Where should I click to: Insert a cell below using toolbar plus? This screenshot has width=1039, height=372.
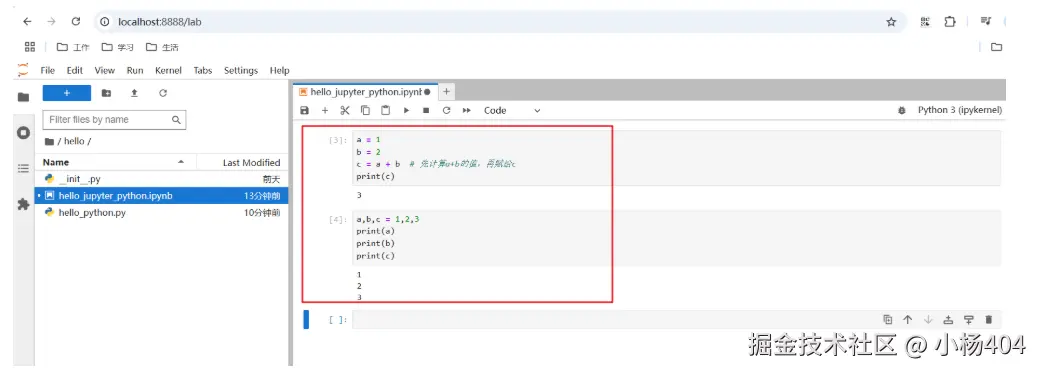pyautogui.click(x=325, y=111)
